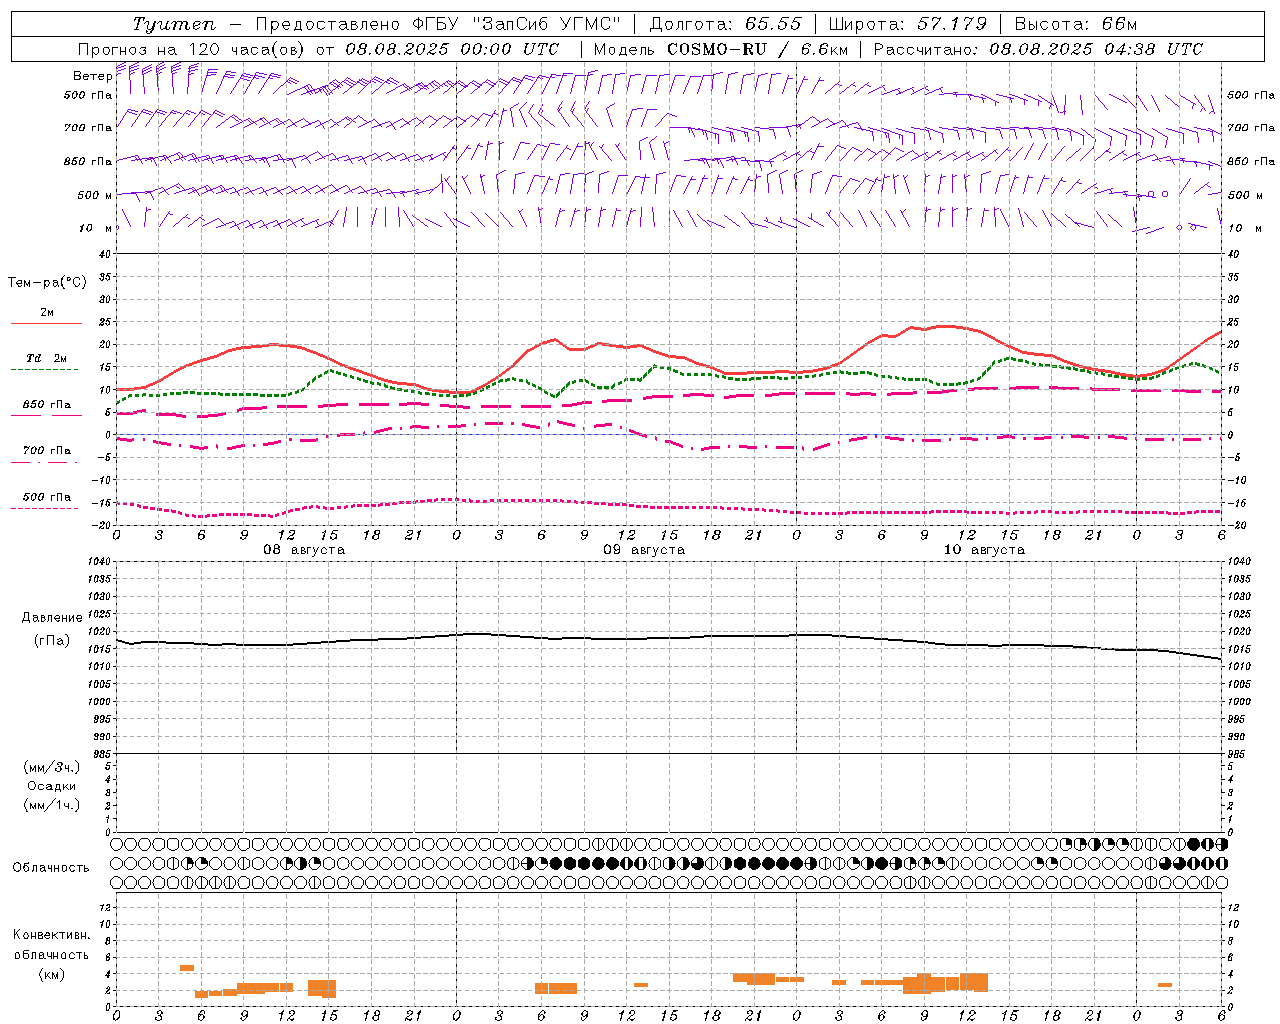
Task: Click the "Конвективн." convective cloud label
Action: pos(52,935)
